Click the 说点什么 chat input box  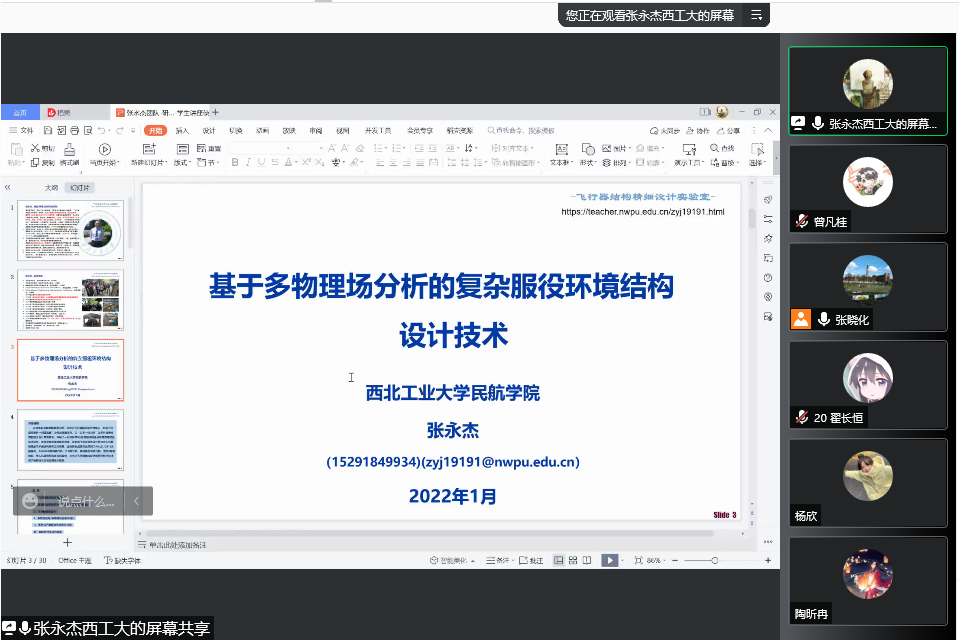pos(85,501)
